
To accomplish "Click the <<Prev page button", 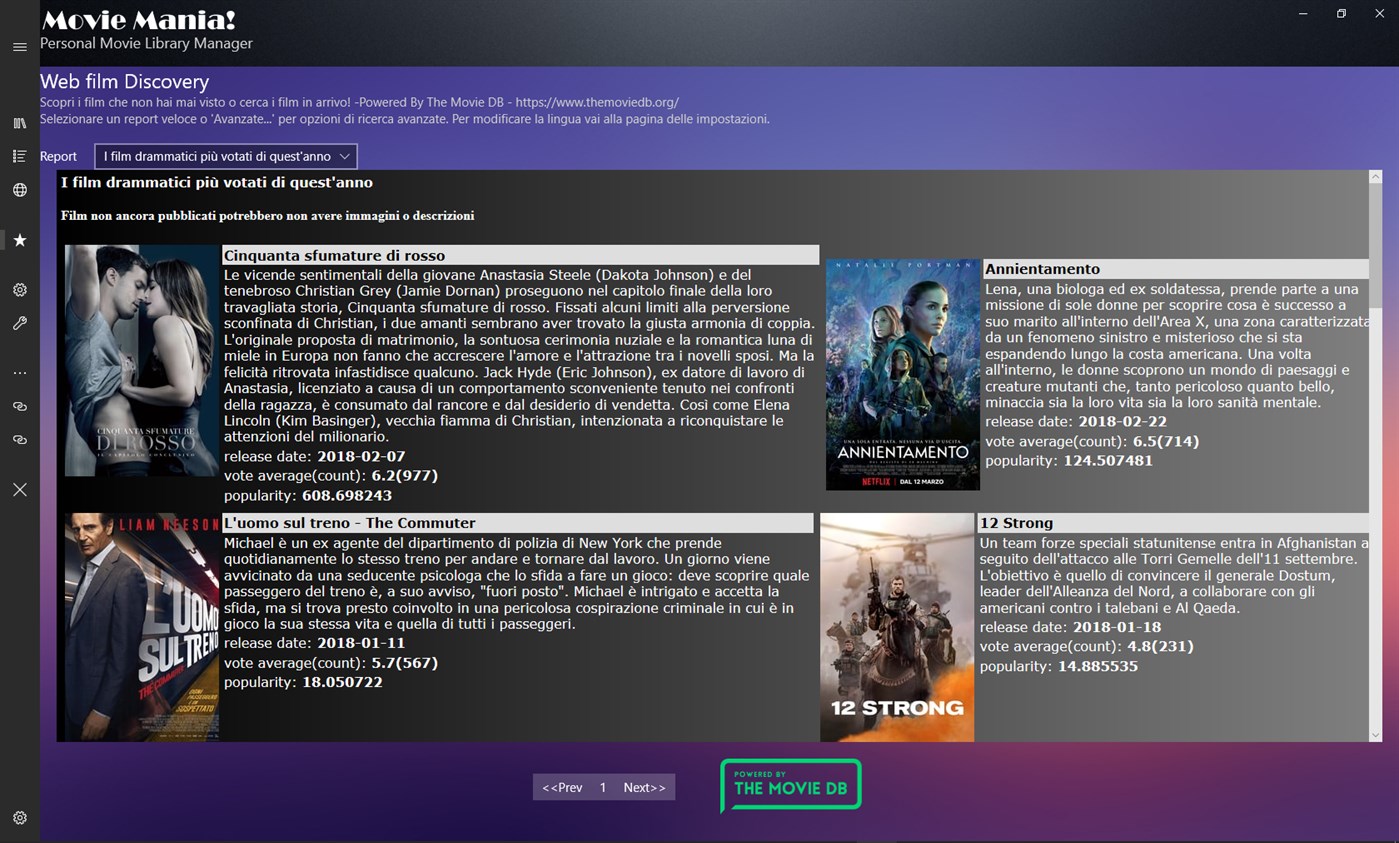I will pyautogui.click(x=562, y=787).
